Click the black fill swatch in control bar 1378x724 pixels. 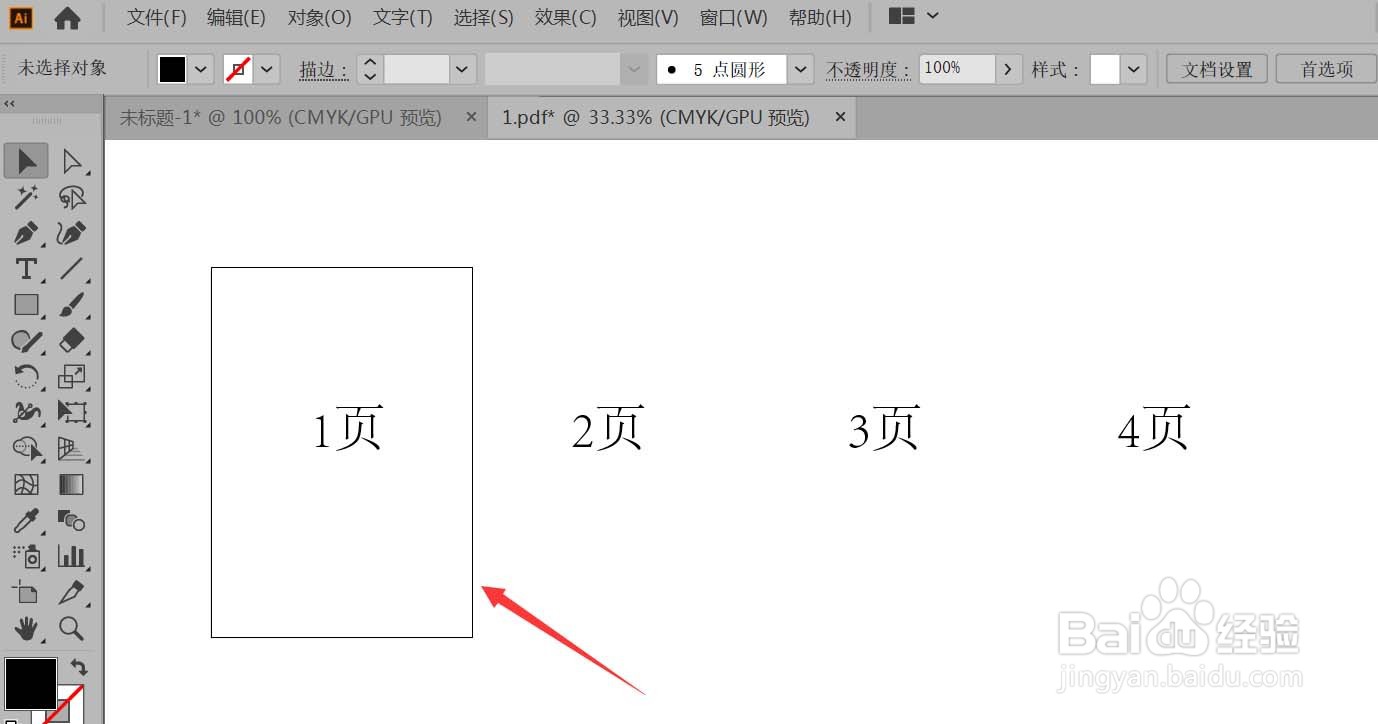point(173,69)
